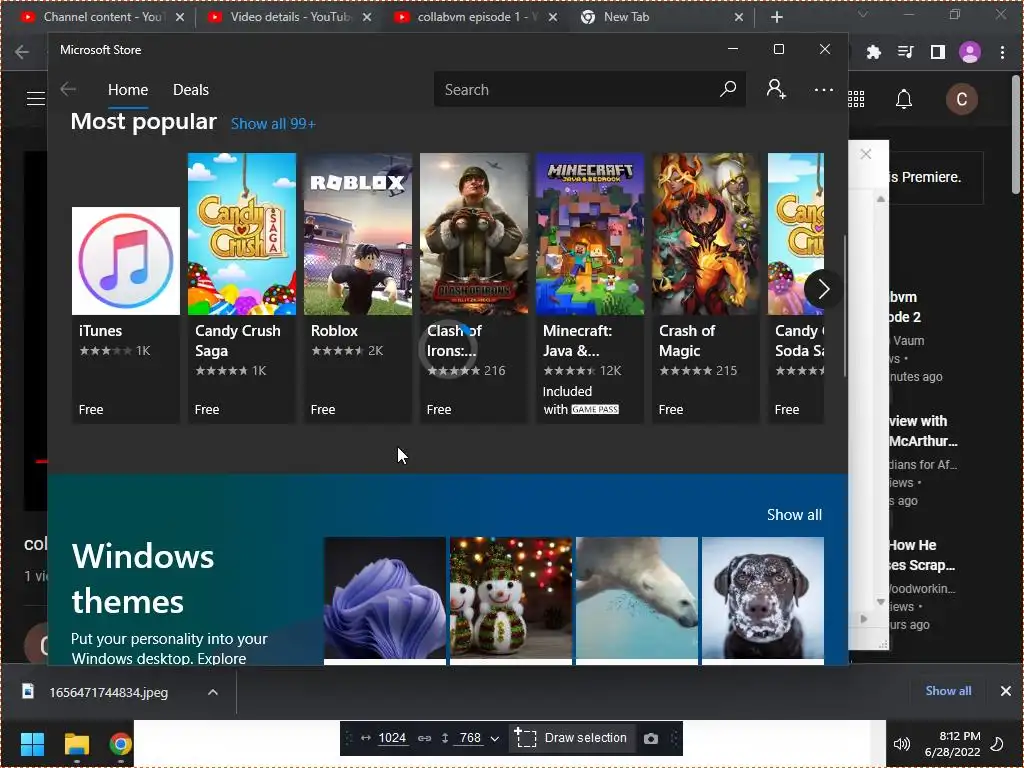Viewport: 1024px width, 768px height.
Task: Close the Channel content browser tab
Action: tap(180, 17)
